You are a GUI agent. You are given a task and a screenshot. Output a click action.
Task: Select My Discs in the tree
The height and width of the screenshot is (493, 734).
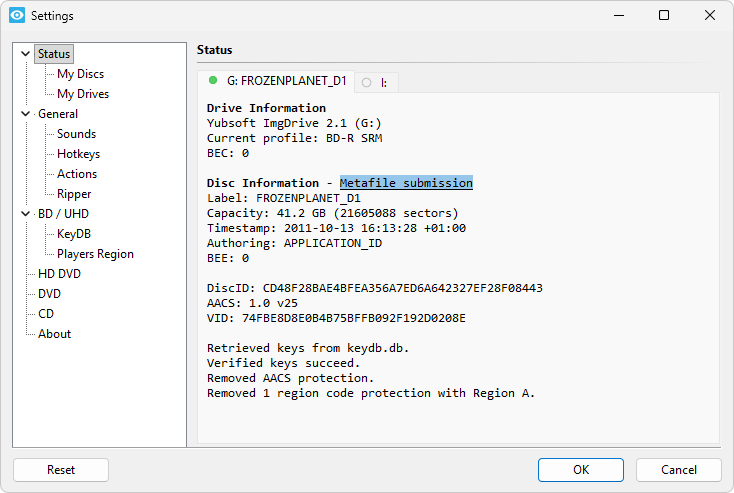[x=80, y=74]
